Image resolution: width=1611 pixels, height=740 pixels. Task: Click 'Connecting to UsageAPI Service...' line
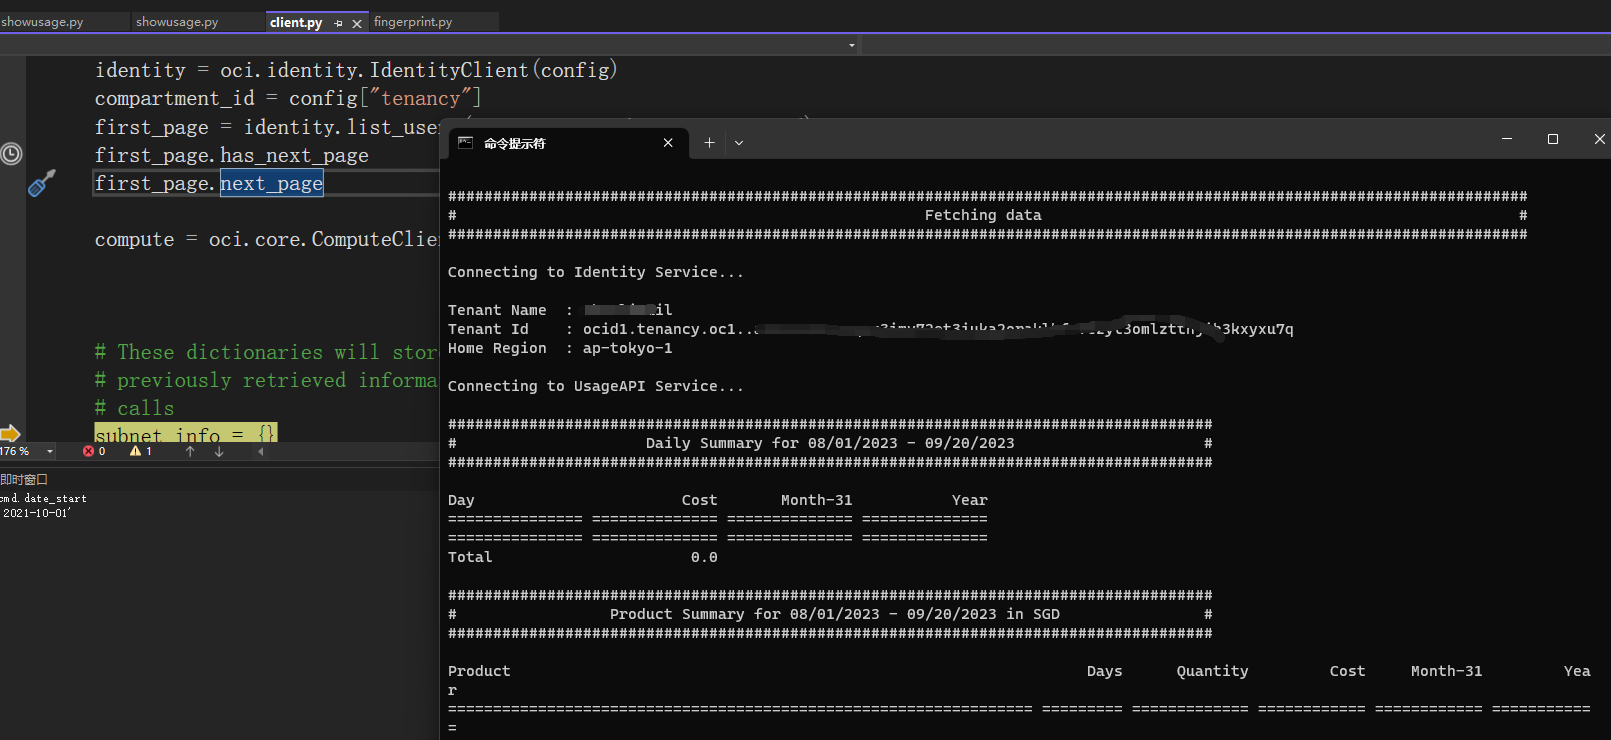click(x=596, y=386)
